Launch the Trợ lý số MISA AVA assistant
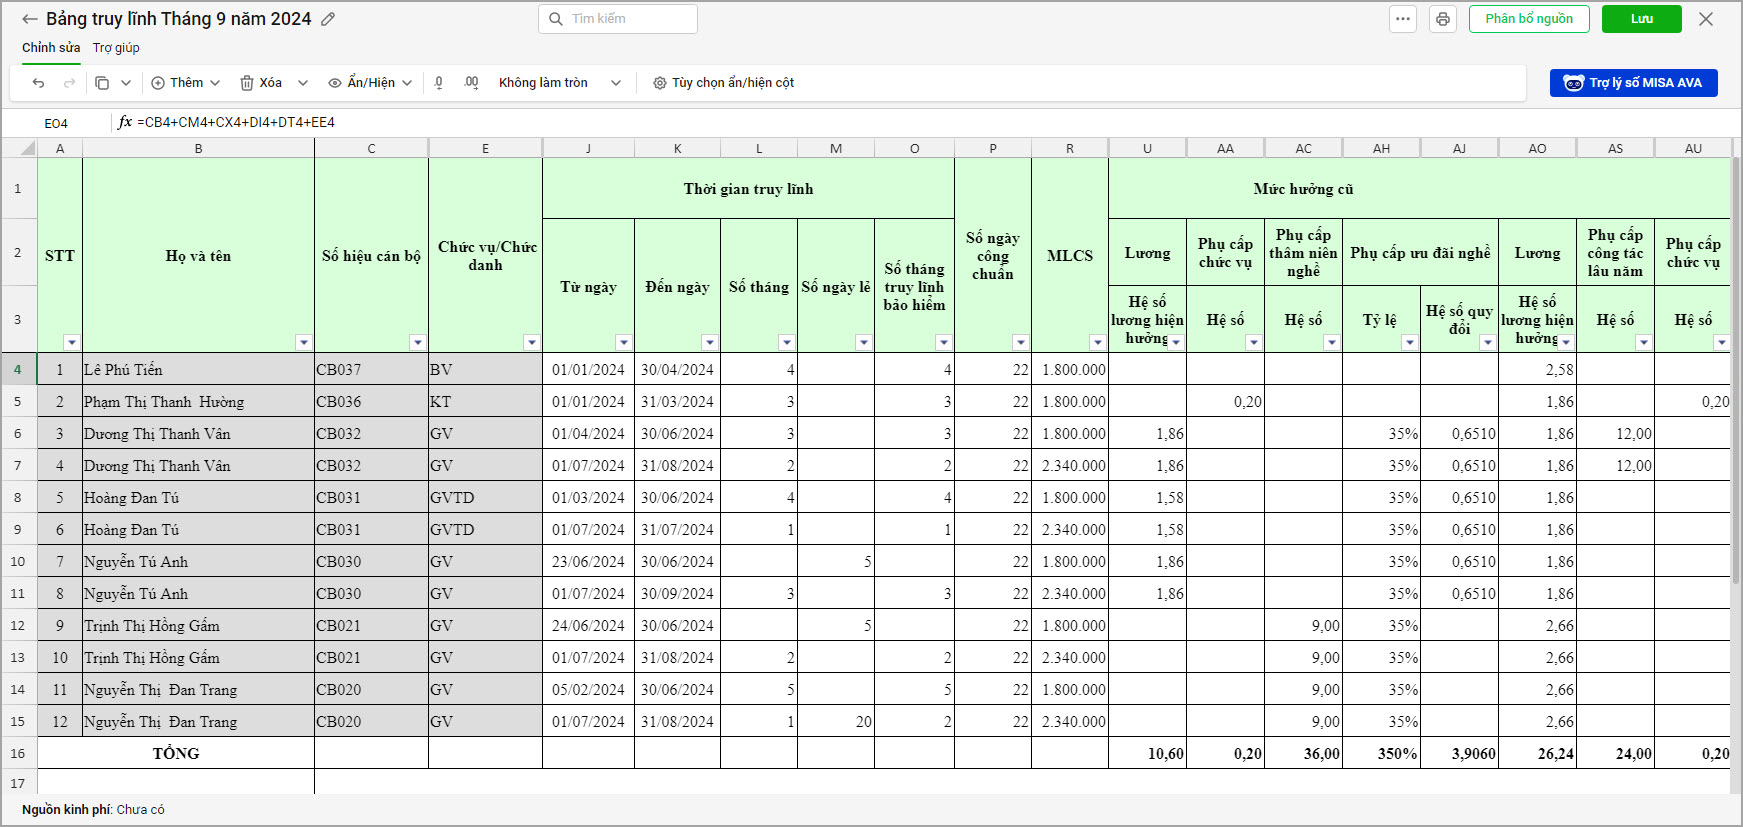This screenshot has height=827, width=1743. pos(1633,83)
